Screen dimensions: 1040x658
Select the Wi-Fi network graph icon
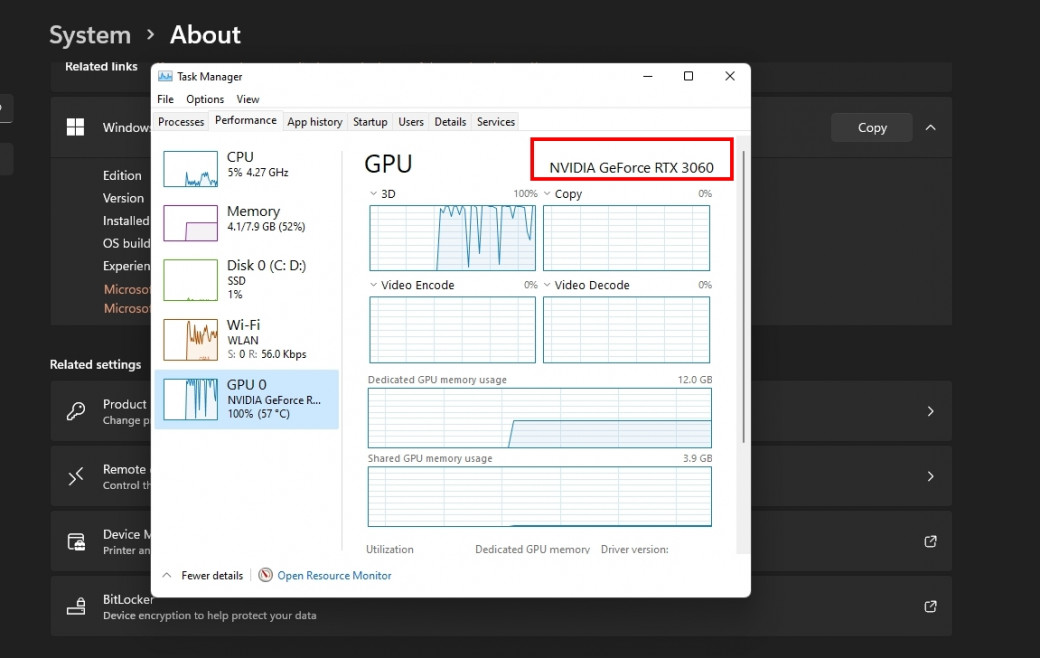(190, 340)
